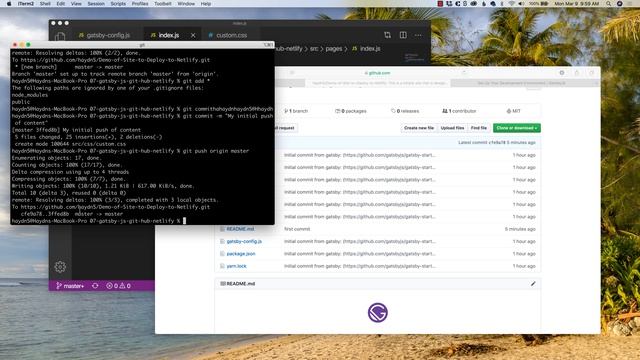Open the Manage gear in VS Code

60,267
